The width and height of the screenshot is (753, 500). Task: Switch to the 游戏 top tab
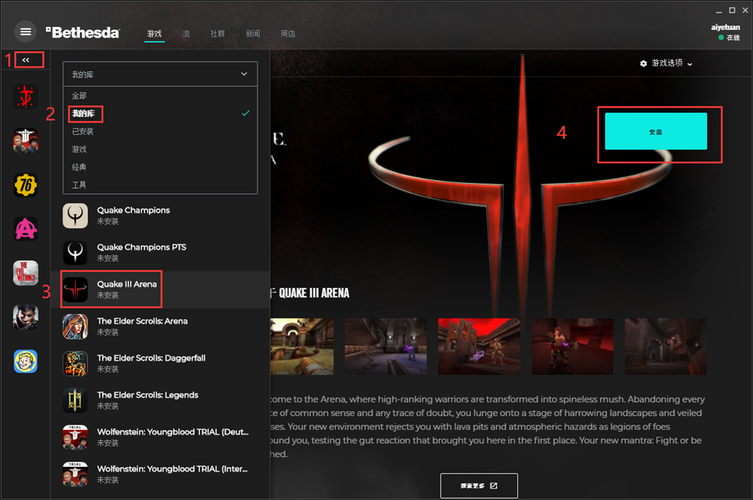pyautogui.click(x=155, y=34)
